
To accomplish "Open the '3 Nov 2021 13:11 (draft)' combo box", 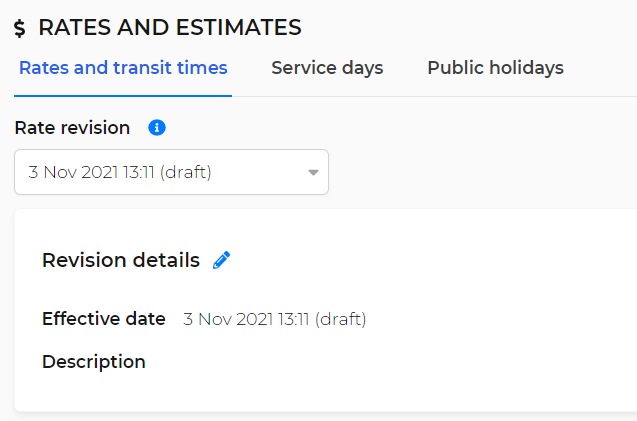I will coord(171,172).
